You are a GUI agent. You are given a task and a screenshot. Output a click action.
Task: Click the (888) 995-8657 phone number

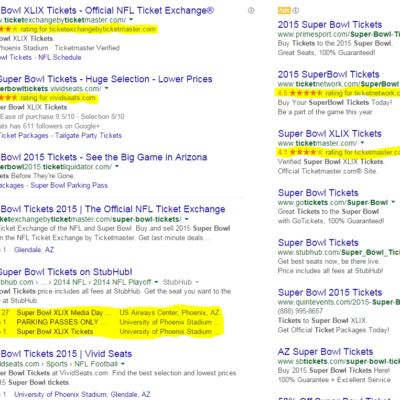300,311
